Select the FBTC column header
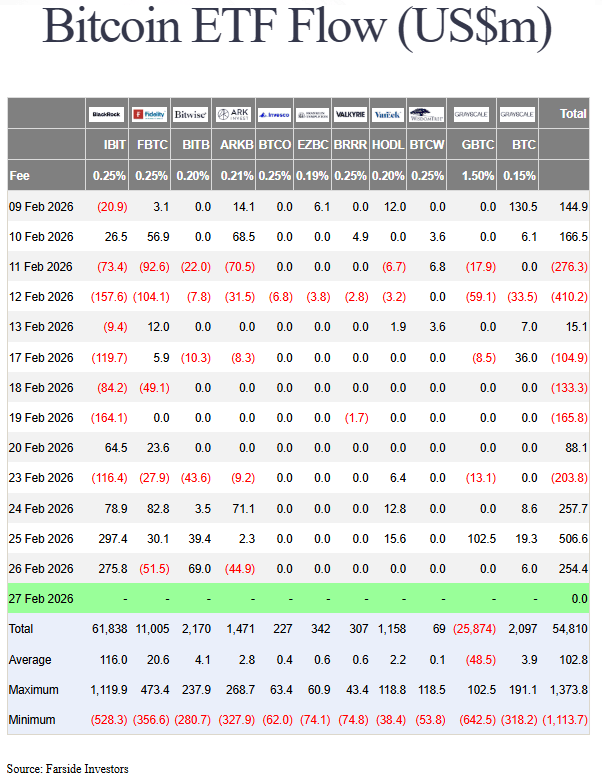The height and width of the screenshot is (776, 602). click(x=152, y=145)
